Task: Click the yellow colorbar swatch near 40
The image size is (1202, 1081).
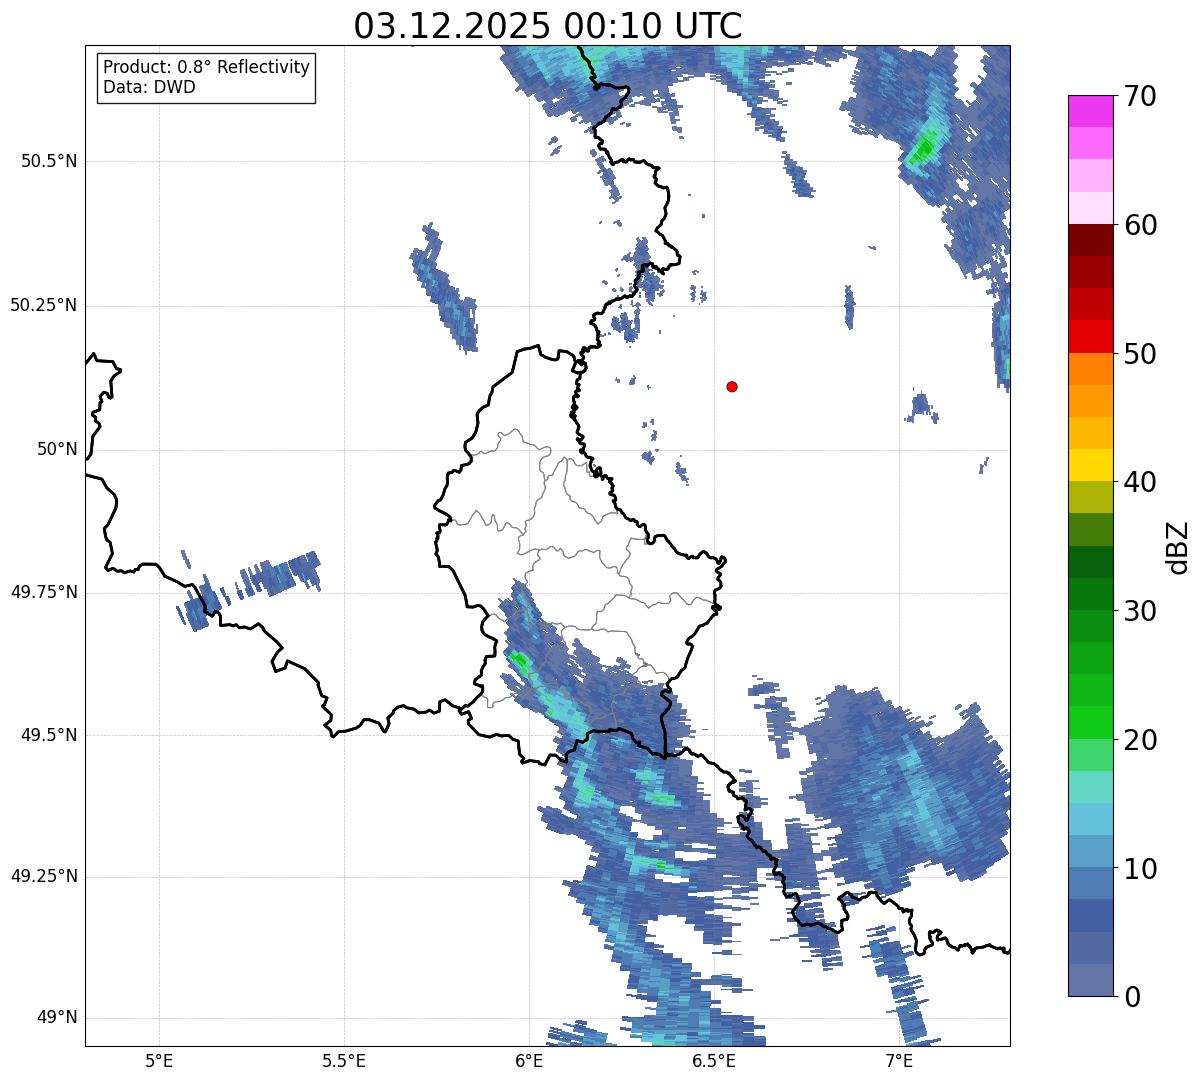Action: click(x=1091, y=465)
